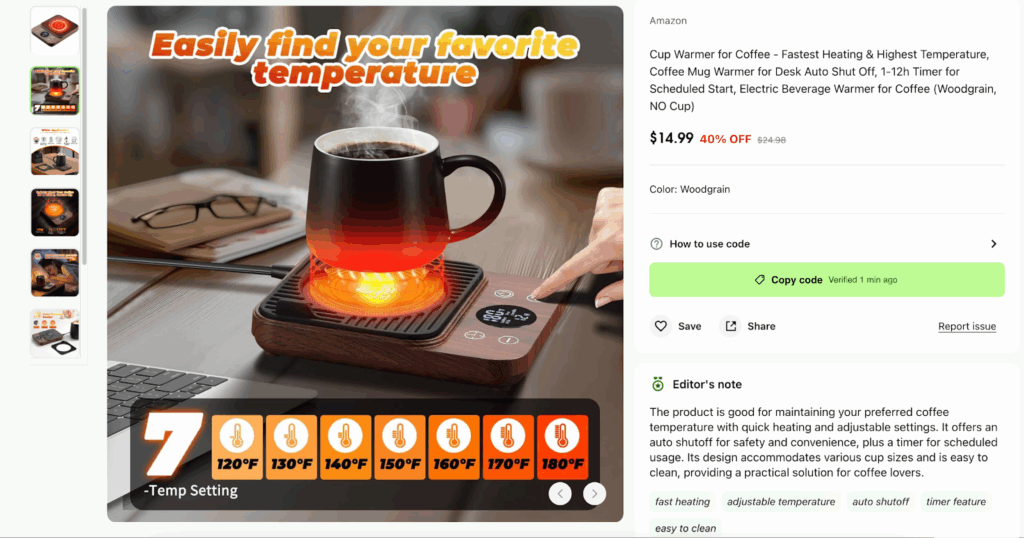
Task: Select the fifth product thumbnail
Action: (55, 272)
